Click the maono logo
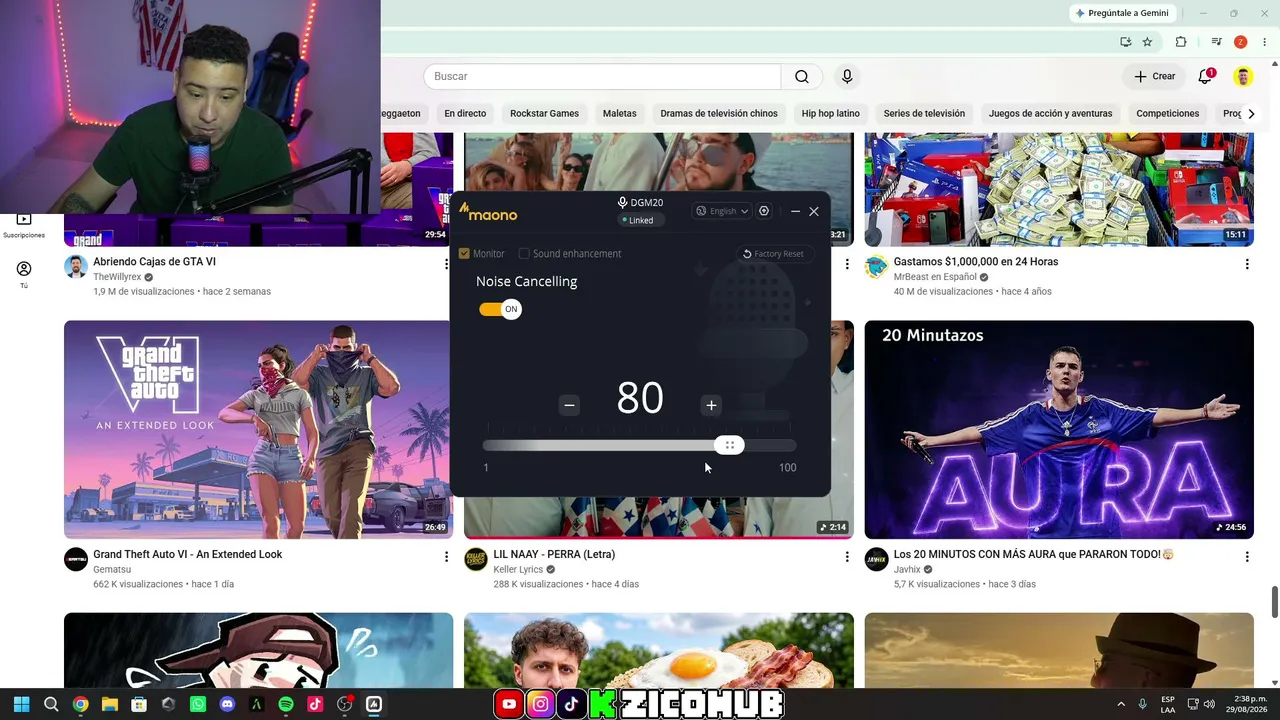The image size is (1280, 720). point(488,213)
